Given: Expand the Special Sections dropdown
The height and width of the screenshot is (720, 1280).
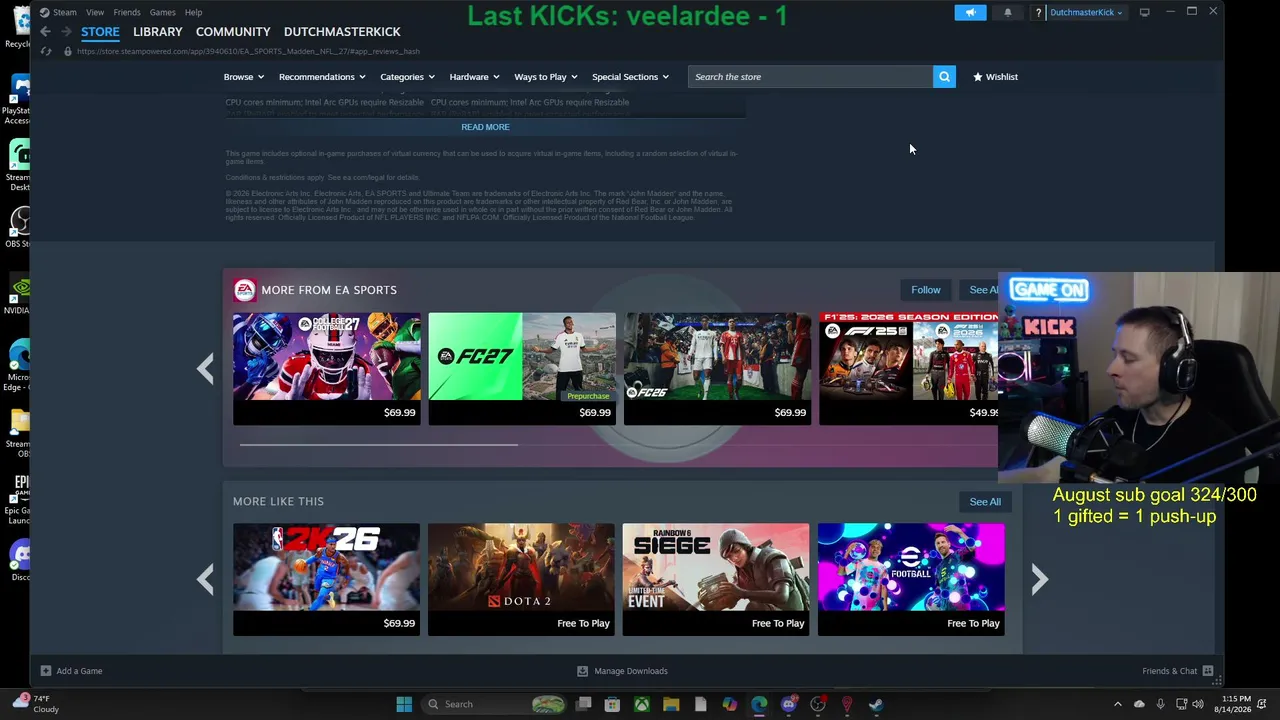Looking at the screenshot, I should (x=630, y=77).
